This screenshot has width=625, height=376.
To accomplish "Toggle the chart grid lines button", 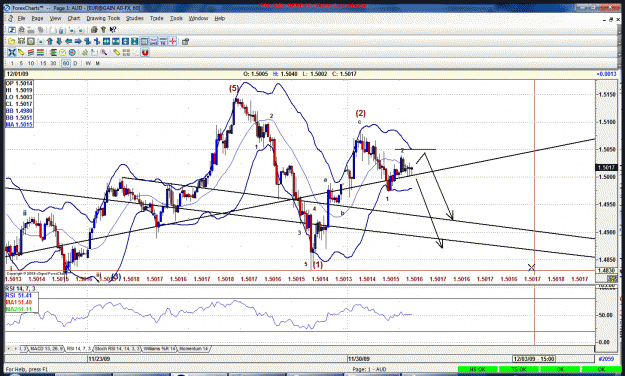I will coord(144,41).
